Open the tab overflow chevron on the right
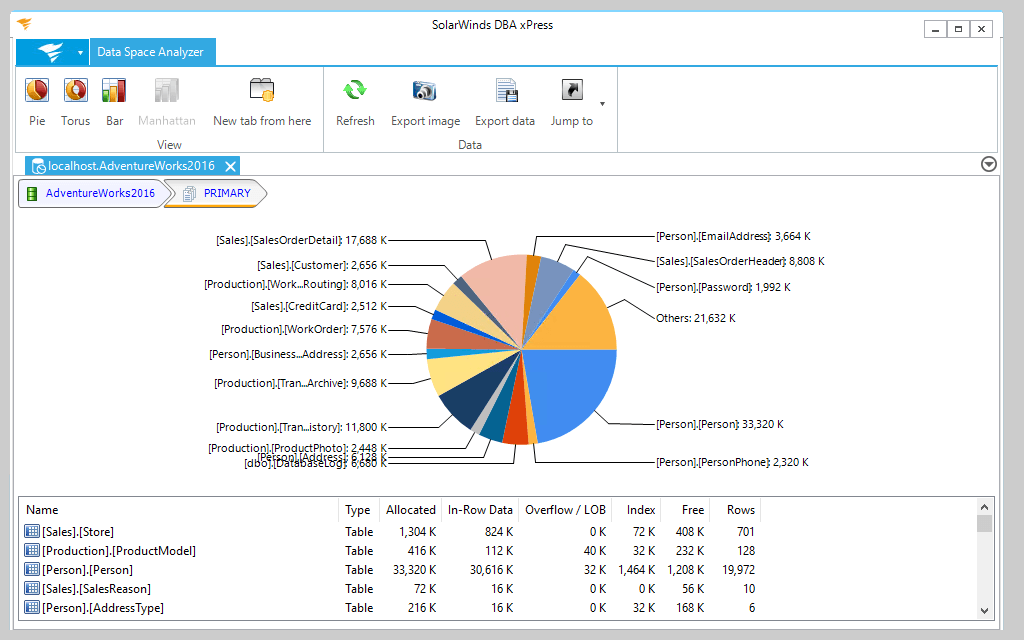The width and height of the screenshot is (1024, 640). (988, 163)
